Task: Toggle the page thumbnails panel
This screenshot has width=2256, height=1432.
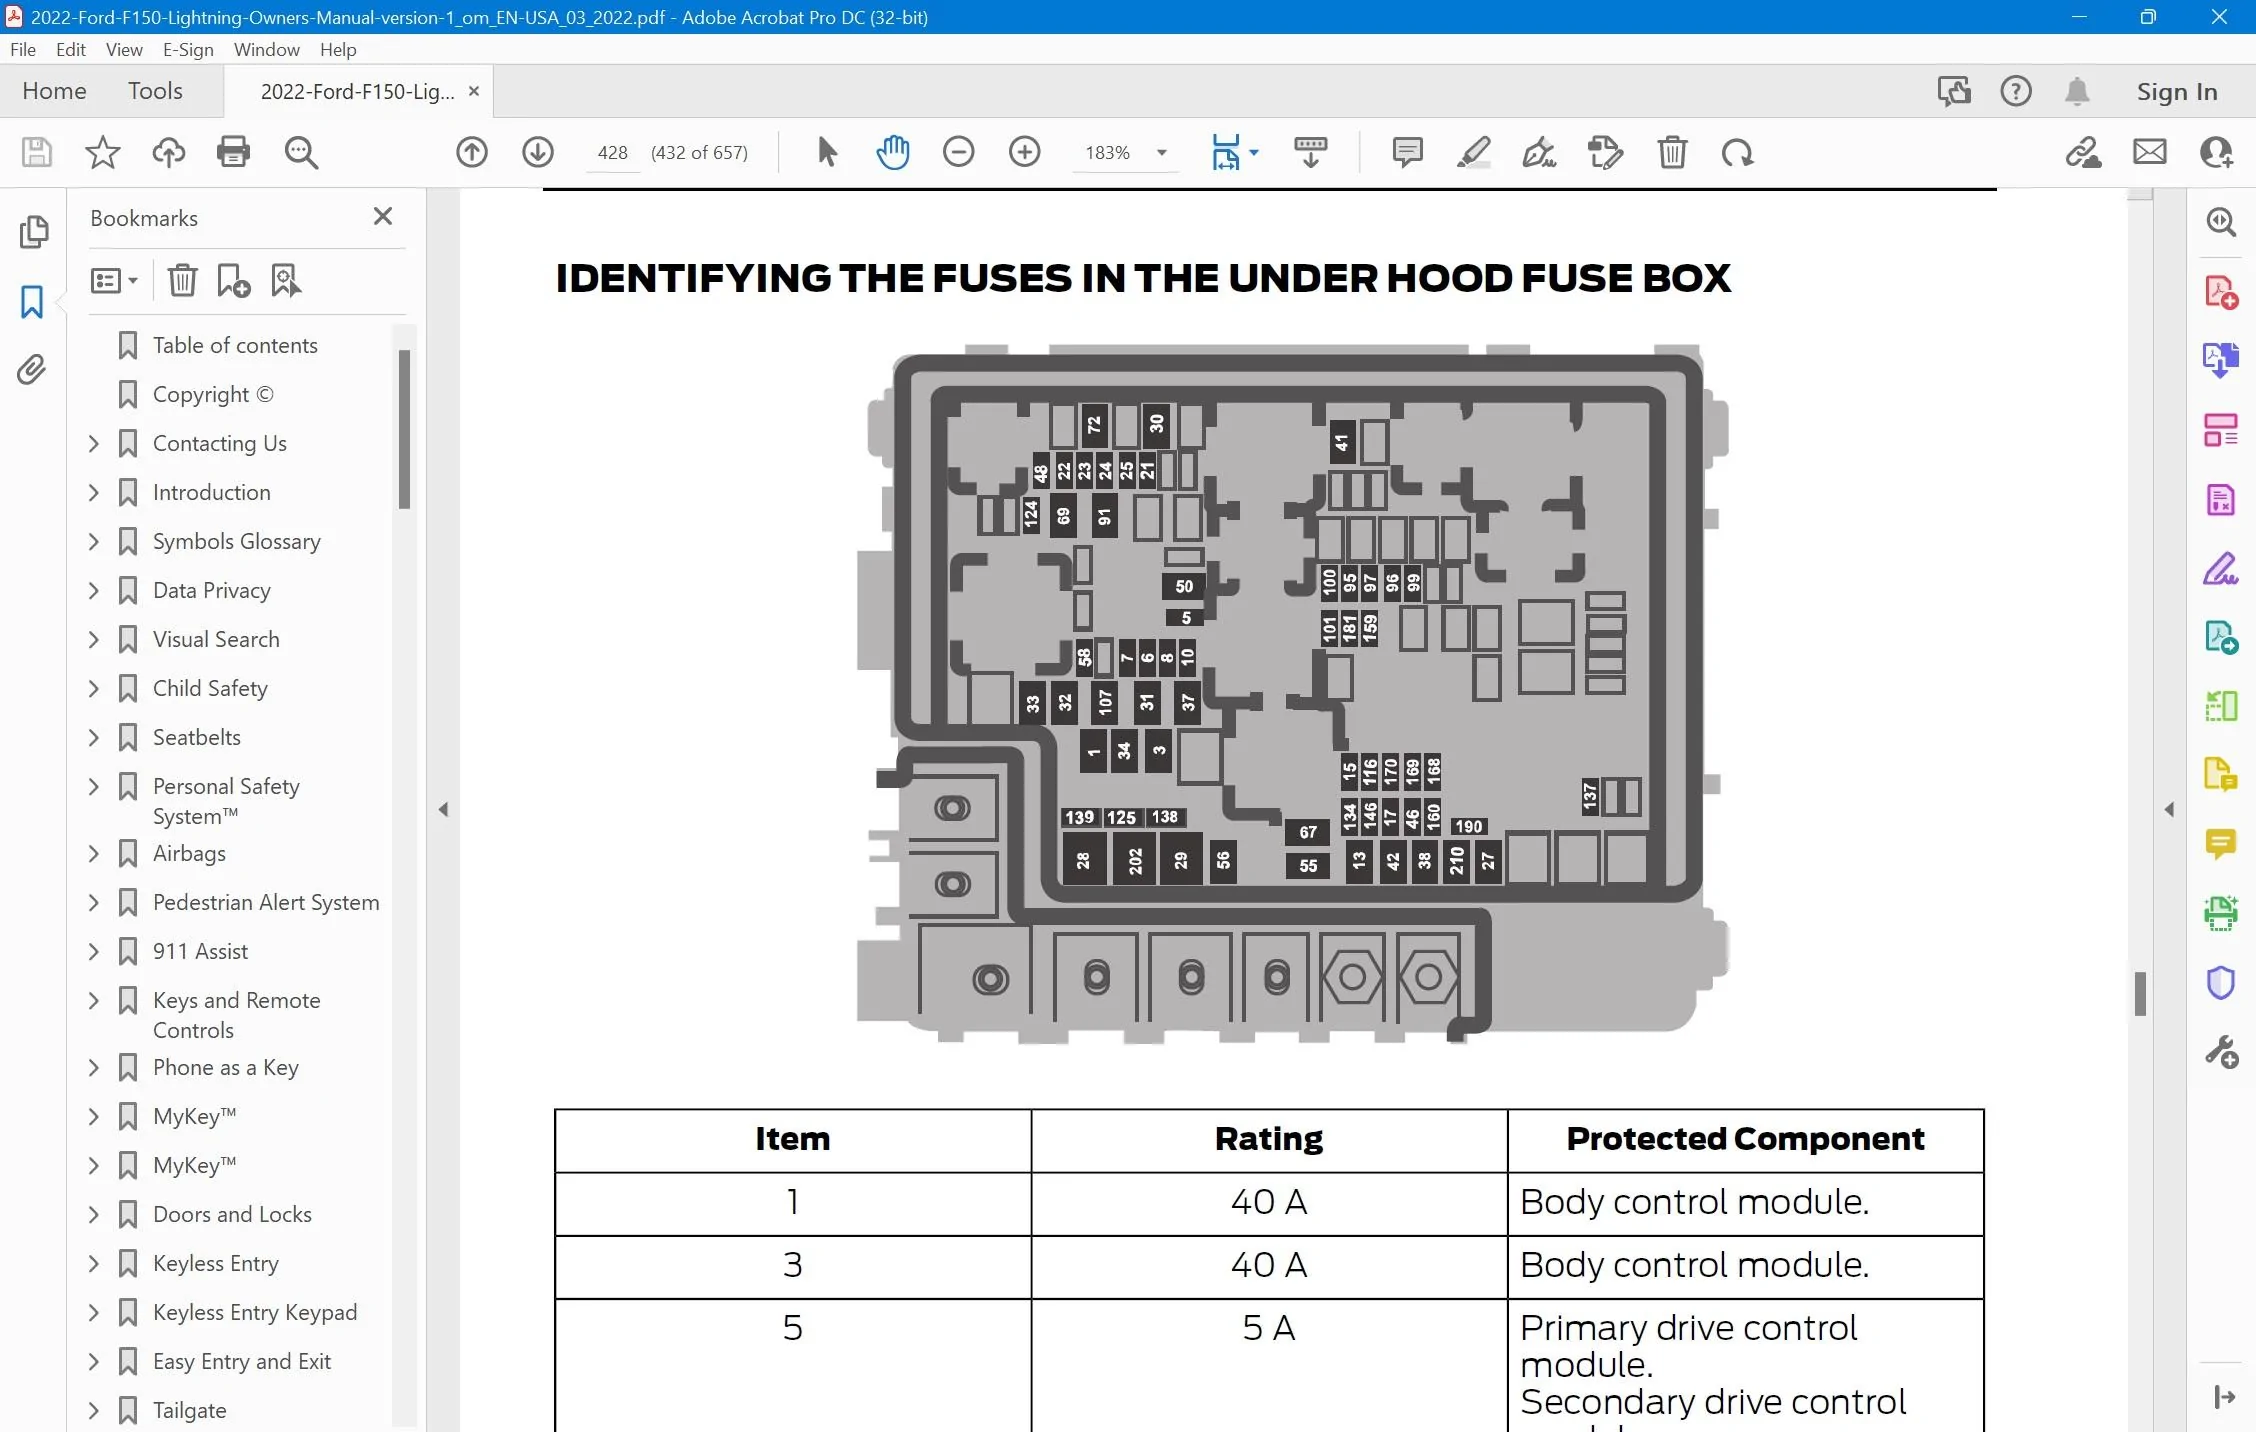Action: 32,232
